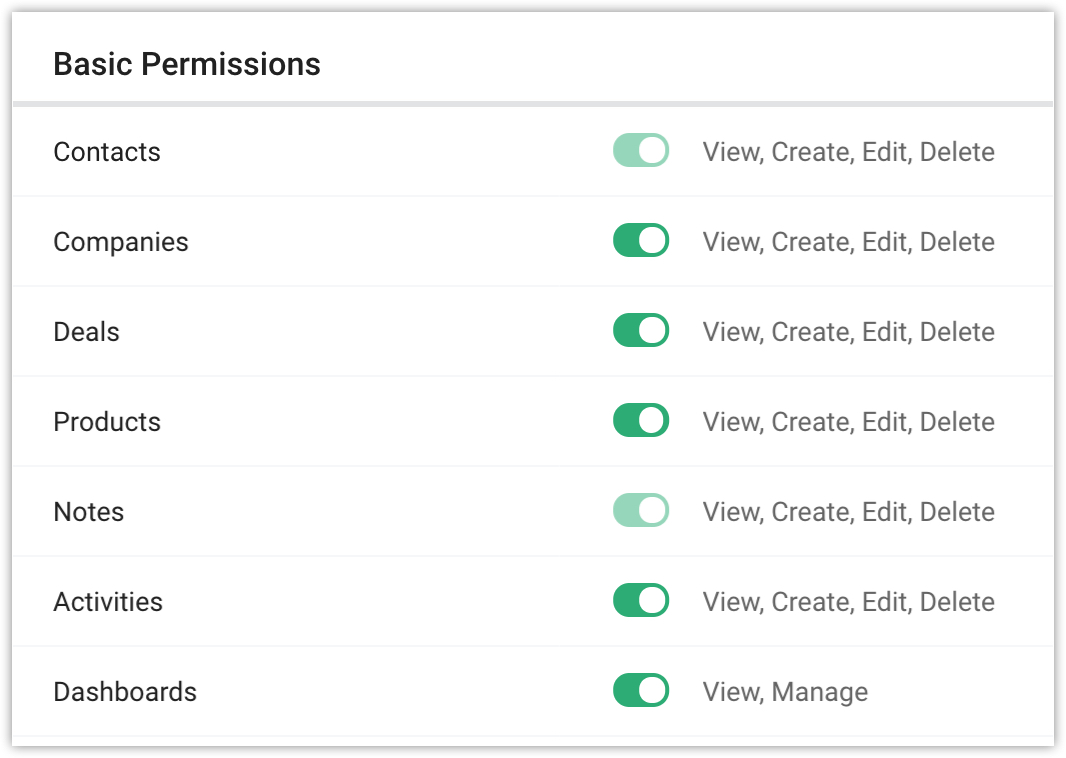
Task: Turn off the Deals permission switch
Action: click(x=640, y=331)
